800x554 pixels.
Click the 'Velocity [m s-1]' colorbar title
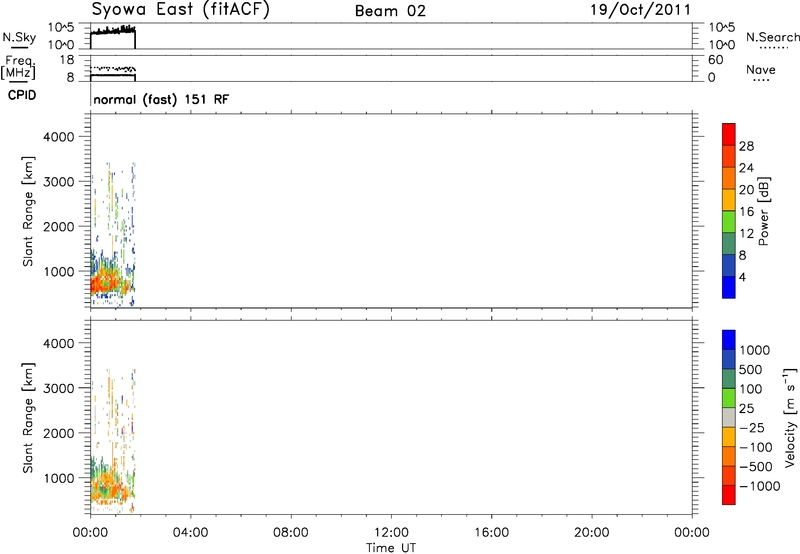tap(789, 418)
